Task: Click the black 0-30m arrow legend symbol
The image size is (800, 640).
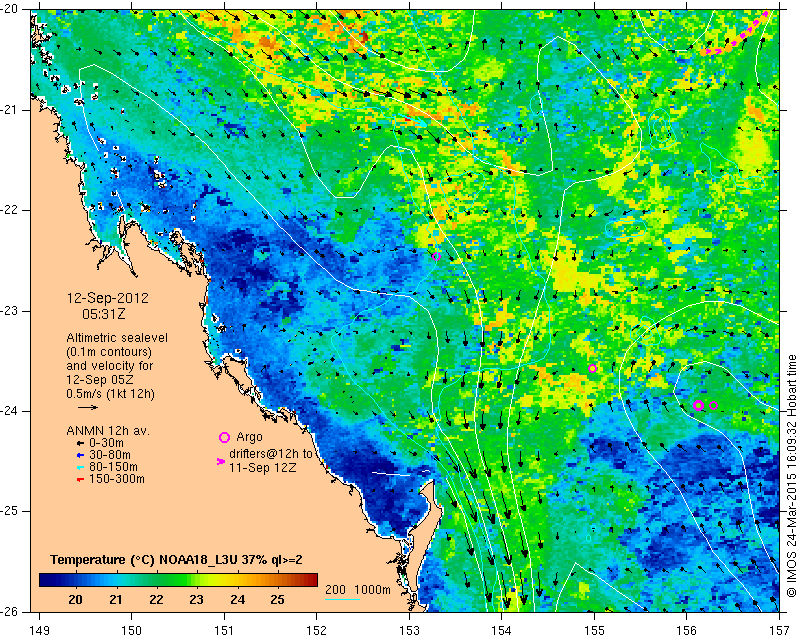Action: point(80,443)
